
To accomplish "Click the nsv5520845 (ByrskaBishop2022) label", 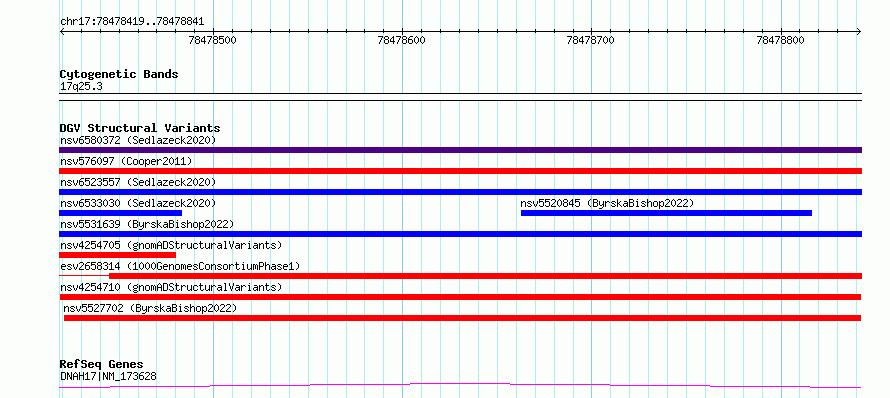I will 607,203.
